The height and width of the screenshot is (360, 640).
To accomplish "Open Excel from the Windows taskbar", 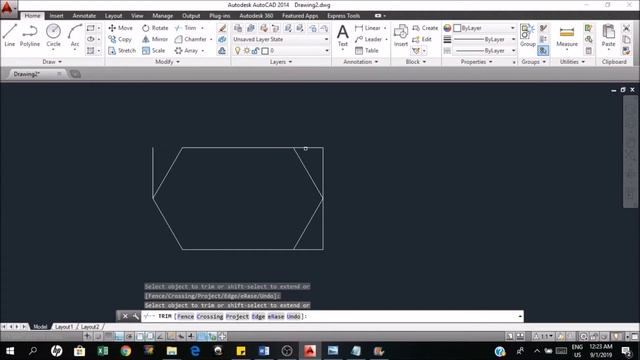I will [x=102, y=351].
